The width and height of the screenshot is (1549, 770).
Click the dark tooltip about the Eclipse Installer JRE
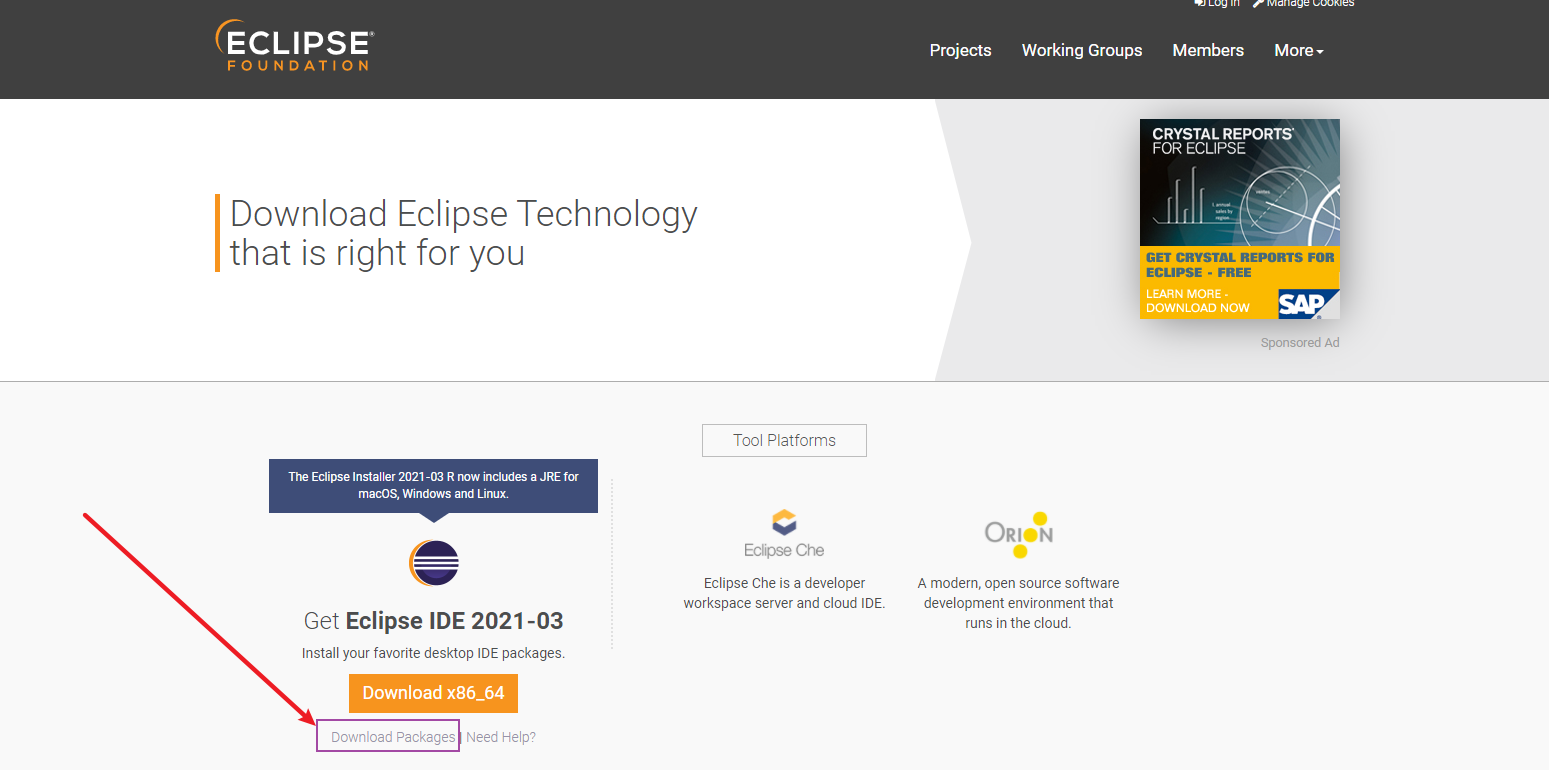(x=433, y=485)
